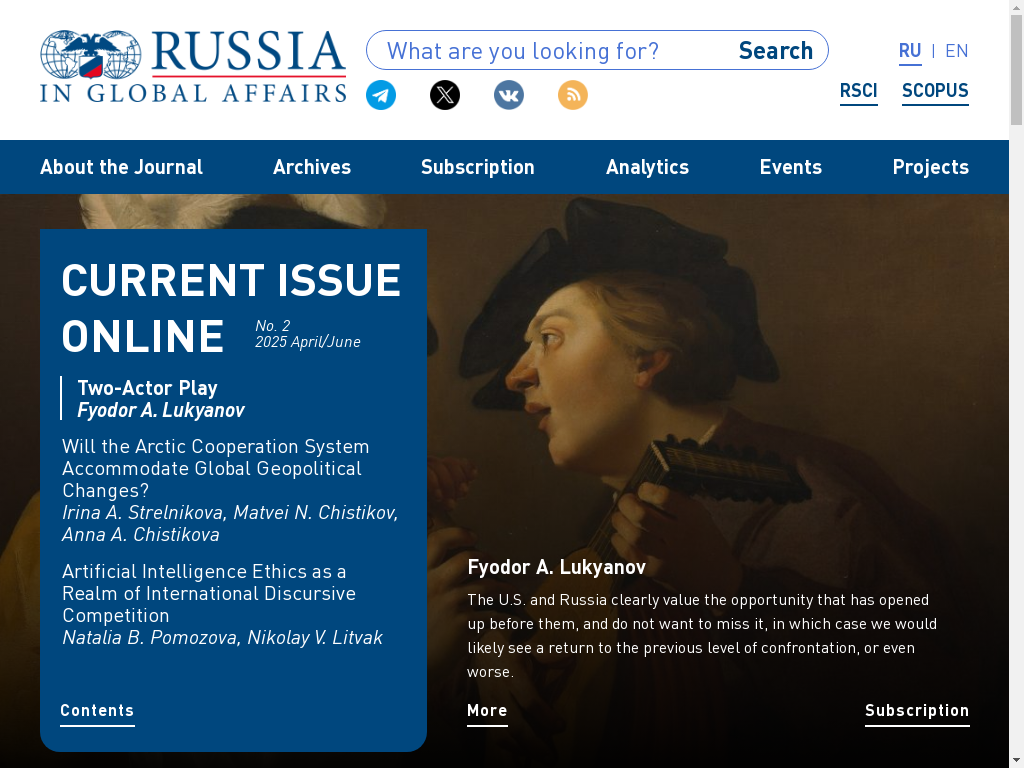This screenshot has width=1024, height=768.
Task: Open the RSS feed icon
Action: (573, 95)
